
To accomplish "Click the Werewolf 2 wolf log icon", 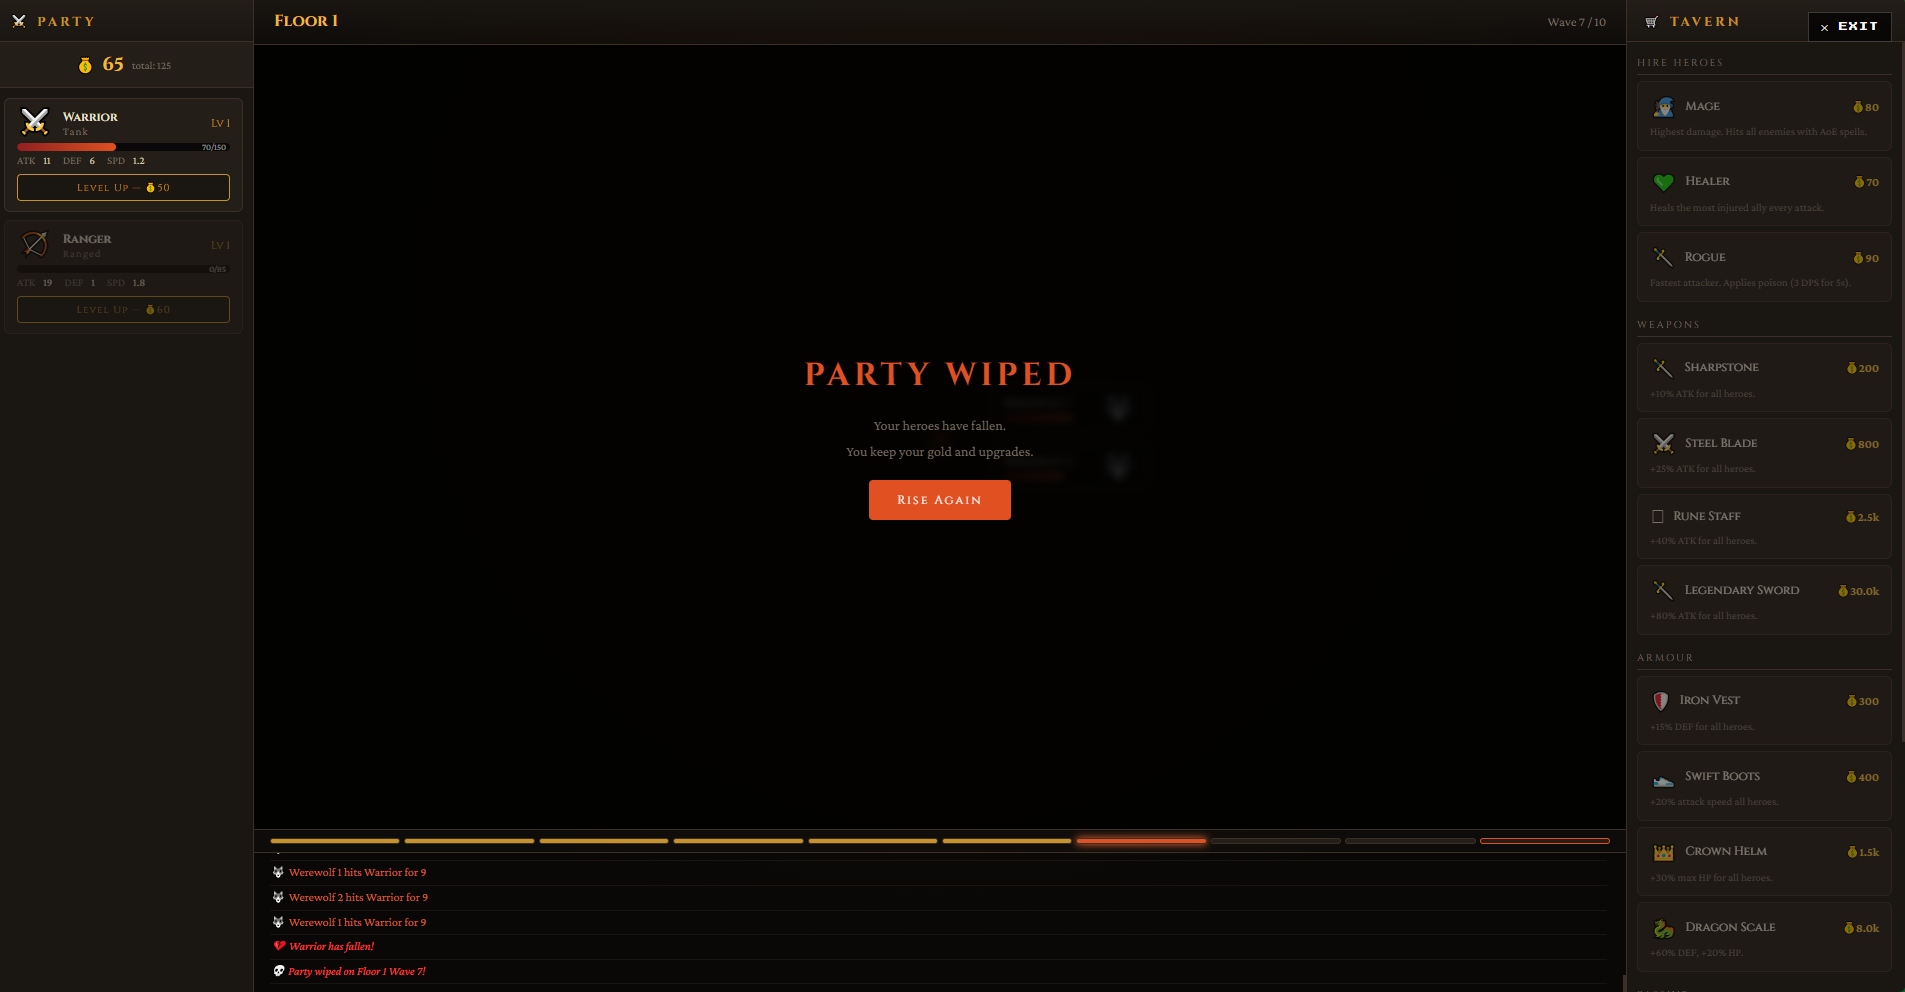I will coord(278,897).
